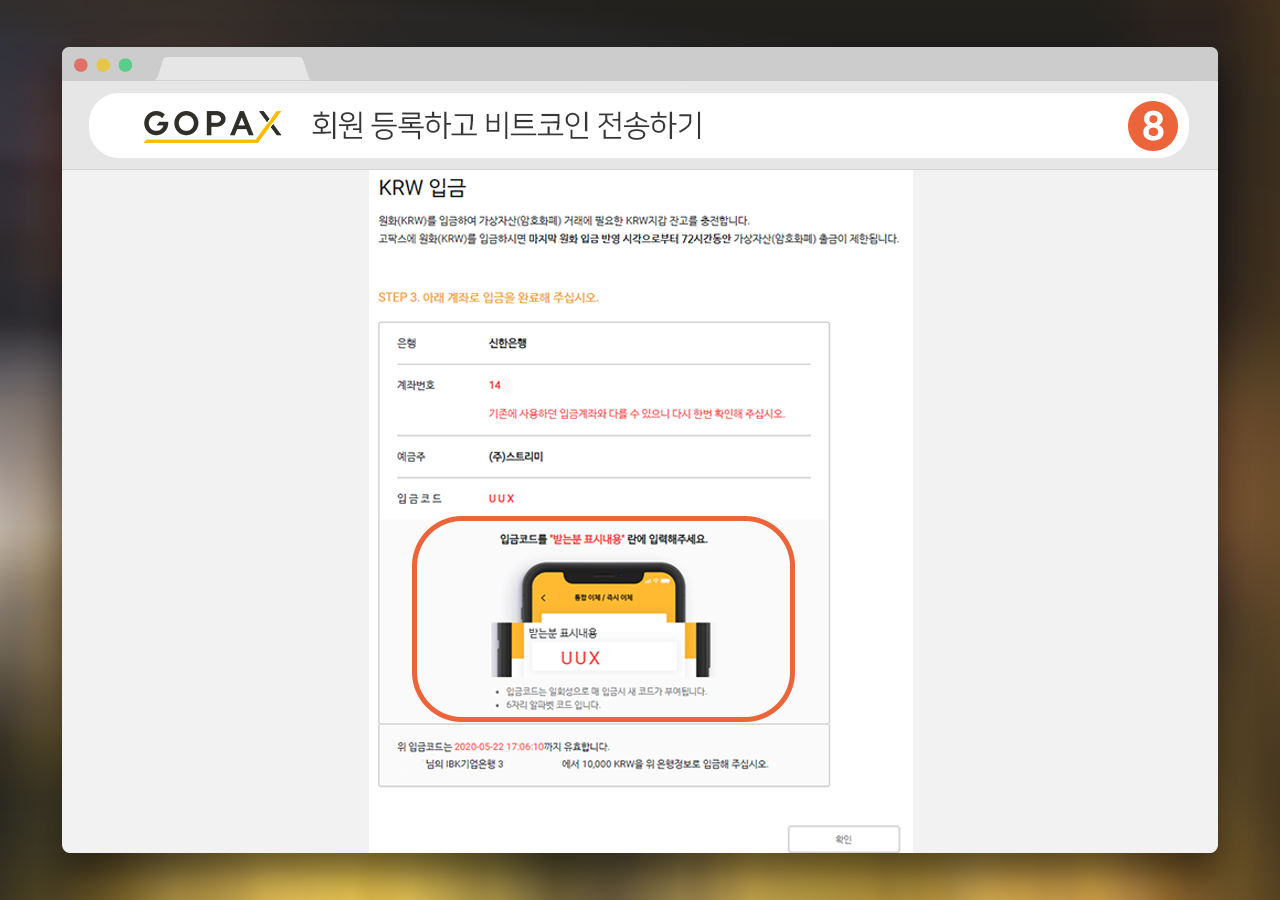Click the '6자리 알파벳 코드 입니다' bullet
The height and width of the screenshot is (900, 1280).
[x=553, y=705]
